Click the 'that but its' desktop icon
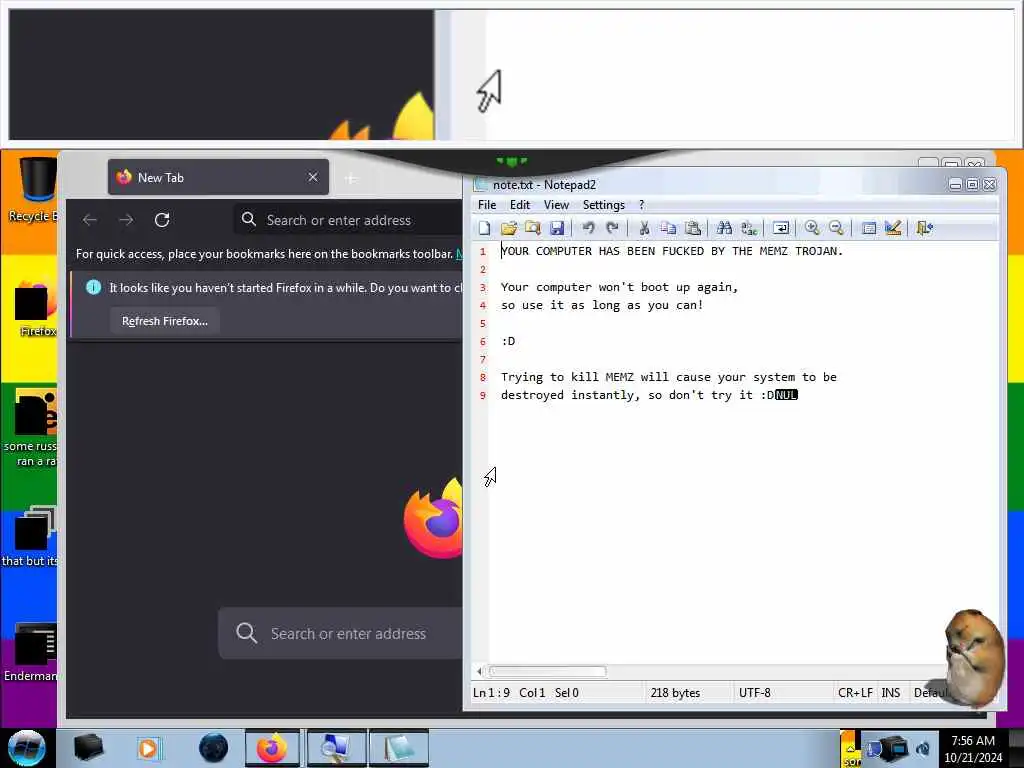Image resolution: width=1024 pixels, height=768 pixels. tap(30, 536)
